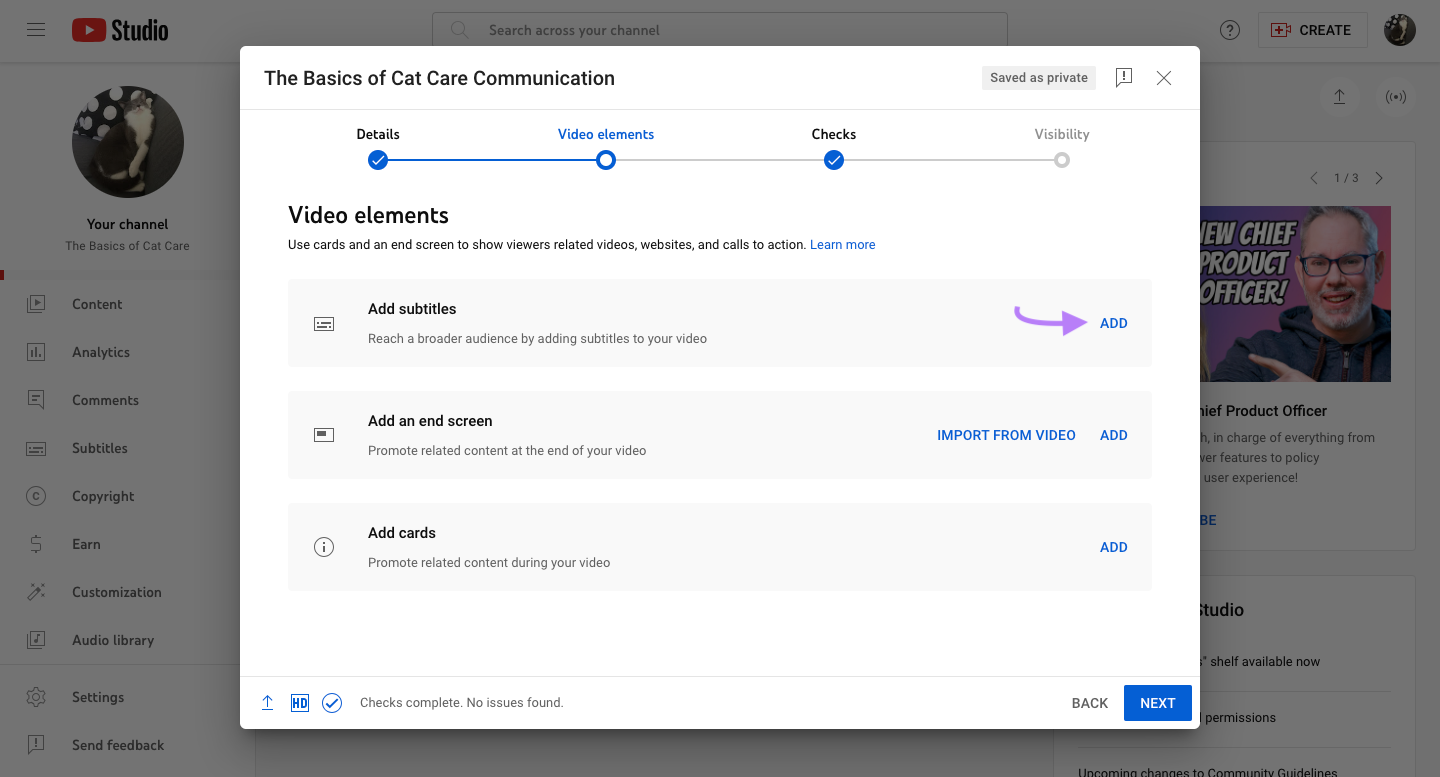Viewport: 1440px width, 777px height.
Task: Open Customization using the magic wand icon
Action: [x=35, y=592]
